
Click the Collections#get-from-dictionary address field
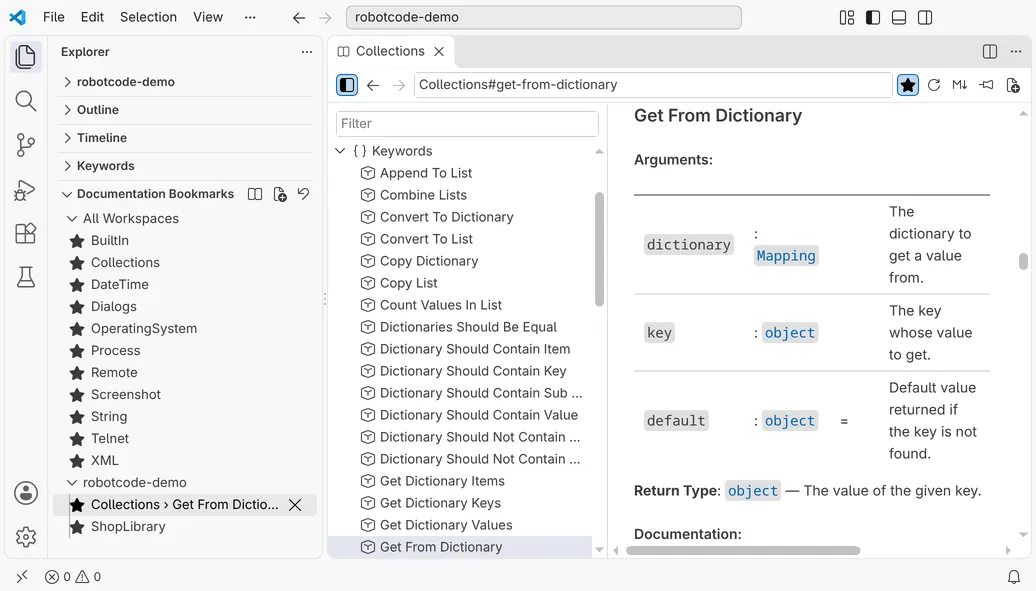[x=653, y=85]
